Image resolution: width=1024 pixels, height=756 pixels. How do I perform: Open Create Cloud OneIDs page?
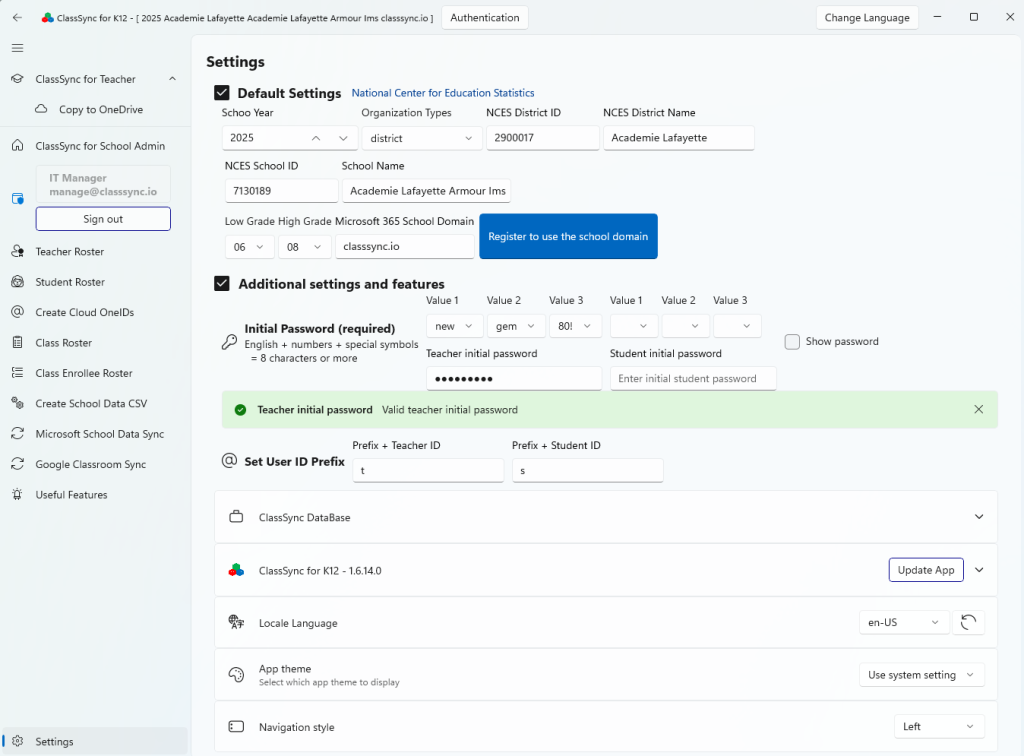coord(84,313)
